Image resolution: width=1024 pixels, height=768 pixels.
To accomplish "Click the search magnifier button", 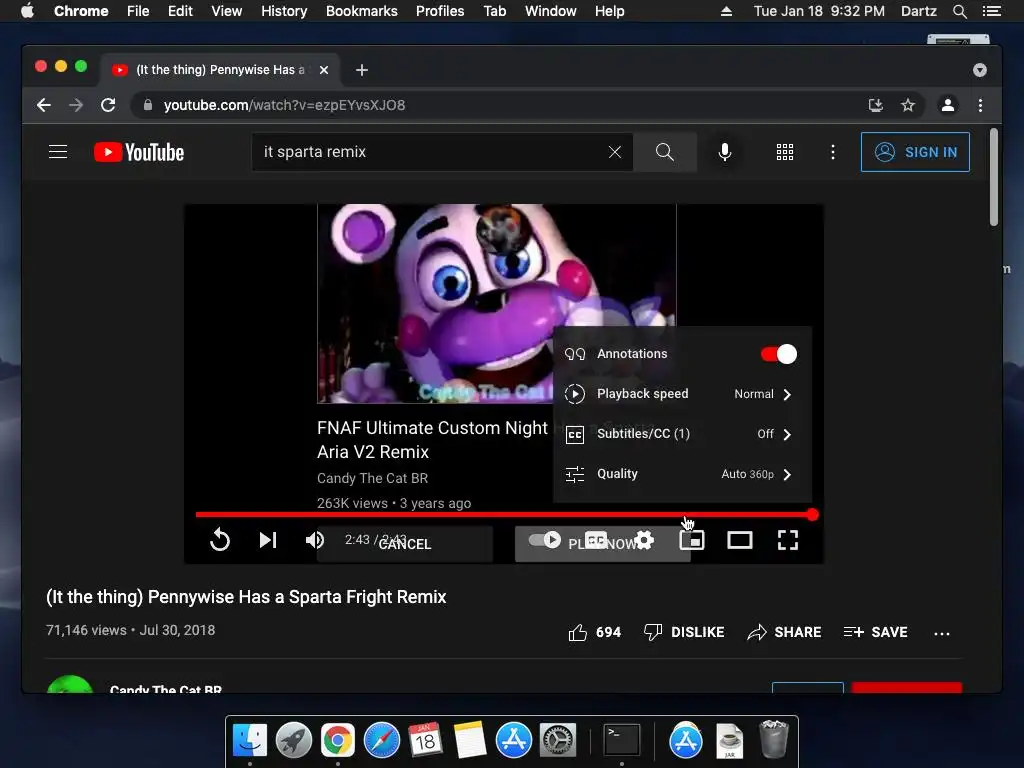I will [x=665, y=152].
